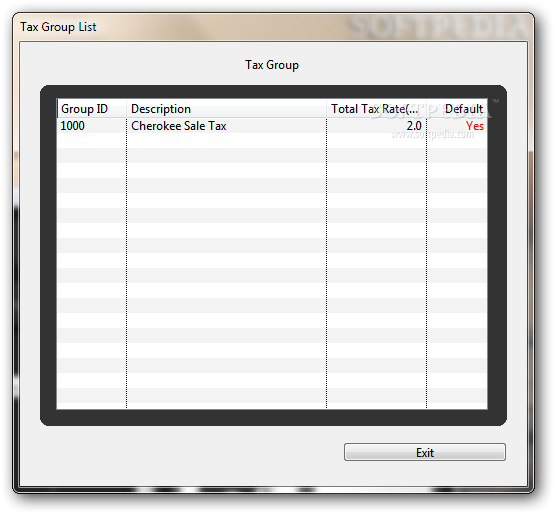Screen dimensions: 555x514
Task: Sort by the Group ID column header
Action: 92,109
